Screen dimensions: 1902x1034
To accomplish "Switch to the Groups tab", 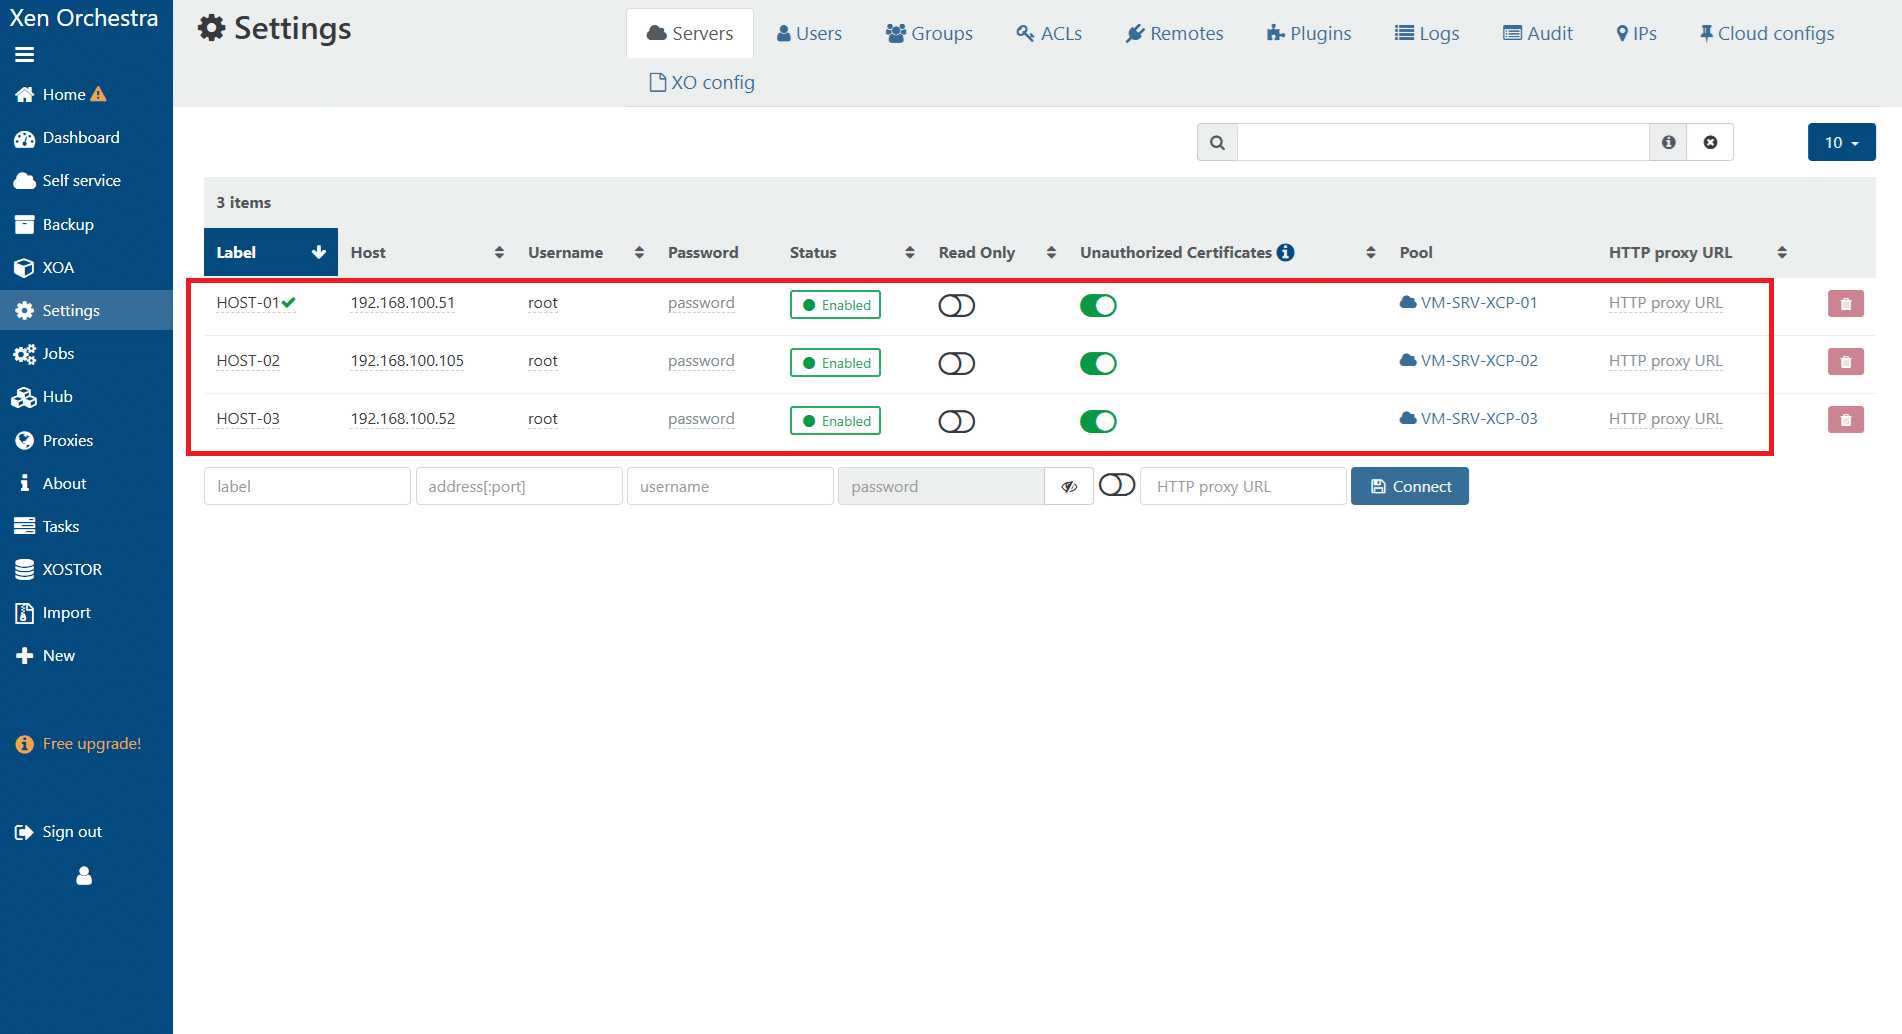I will point(929,33).
